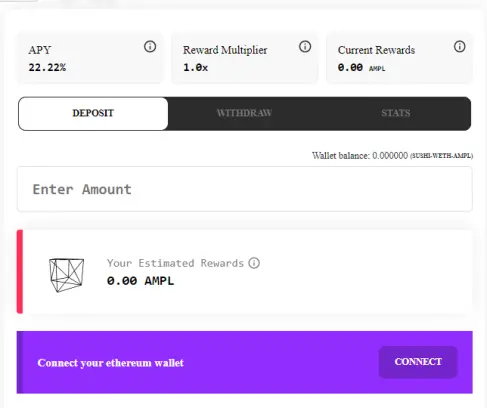487x408 pixels.
Task: Click the Connect your ethereum wallet message
Action: click(111, 363)
